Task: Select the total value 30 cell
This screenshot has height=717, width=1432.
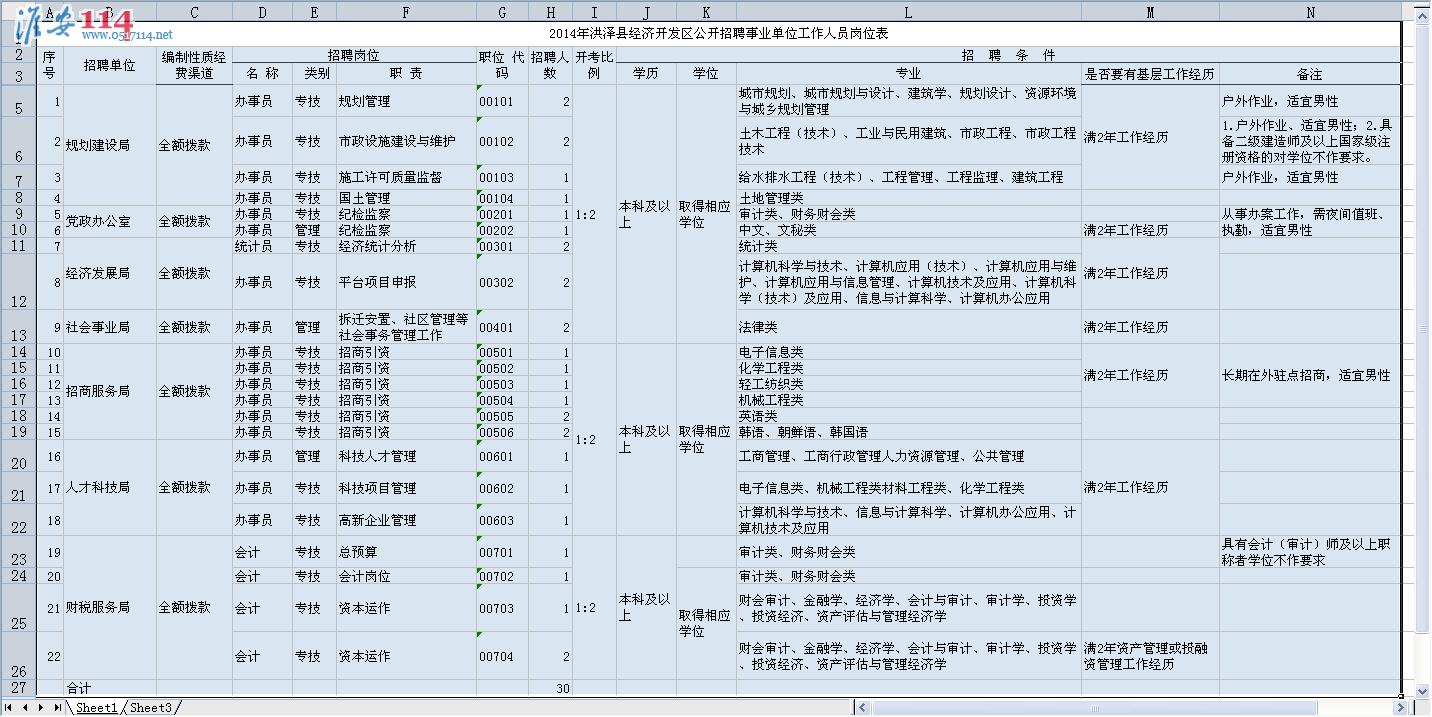Action: coord(550,688)
